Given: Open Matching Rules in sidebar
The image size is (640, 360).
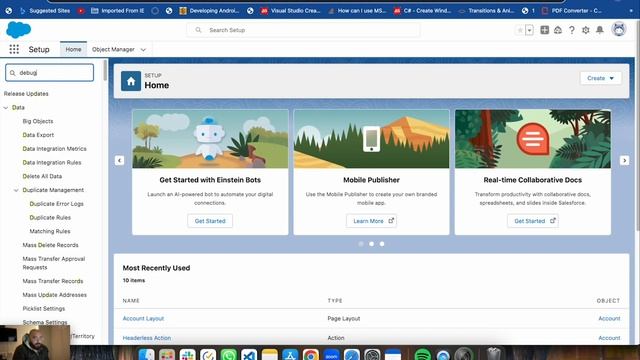Looking at the screenshot, I should (50, 231).
